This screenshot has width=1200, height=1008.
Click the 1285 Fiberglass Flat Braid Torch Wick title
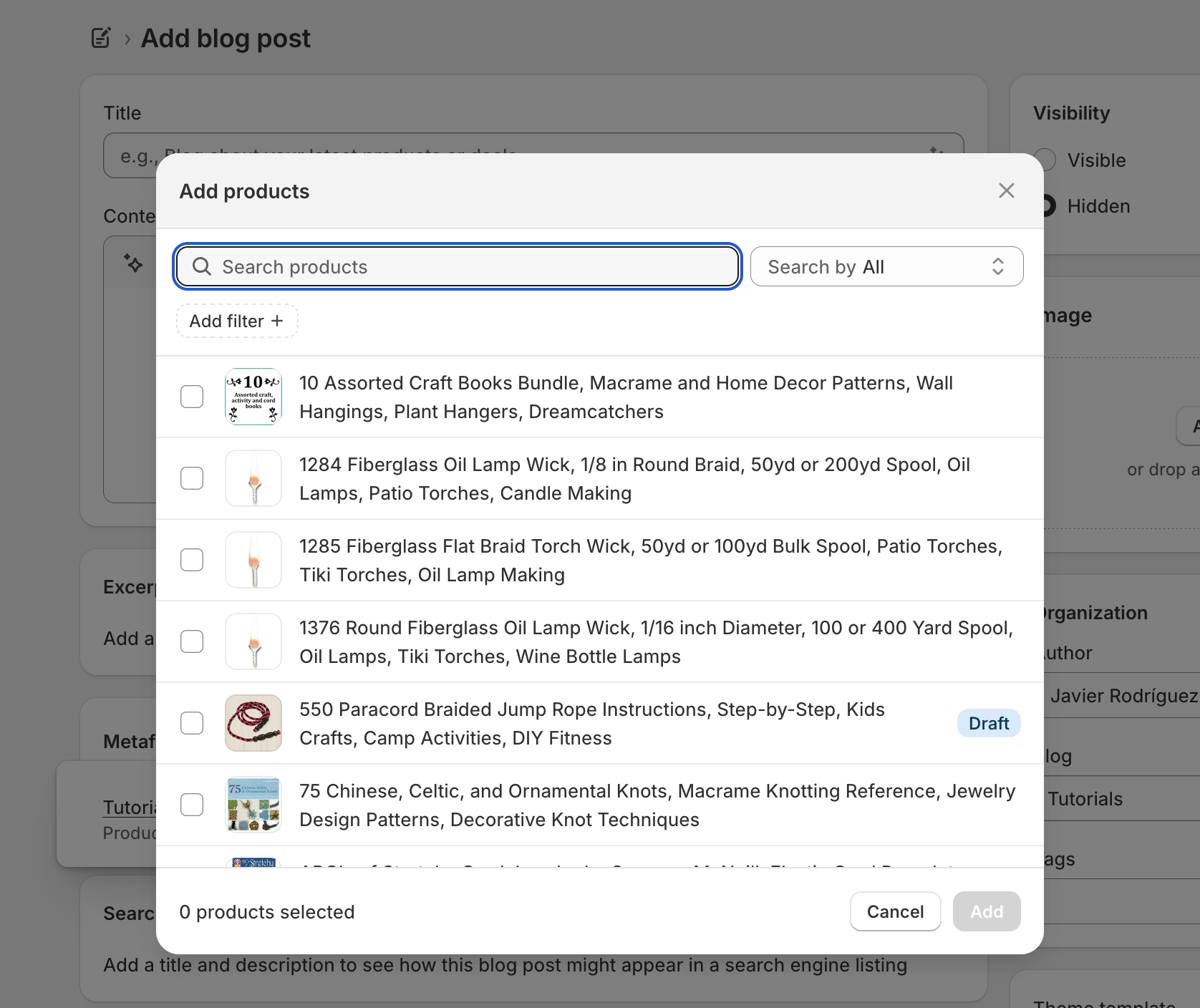pos(651,560)
